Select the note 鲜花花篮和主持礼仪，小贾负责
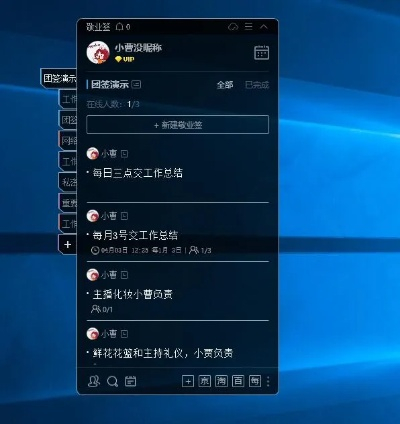Screen dimensions: 400x424 (x=163, y=353)
